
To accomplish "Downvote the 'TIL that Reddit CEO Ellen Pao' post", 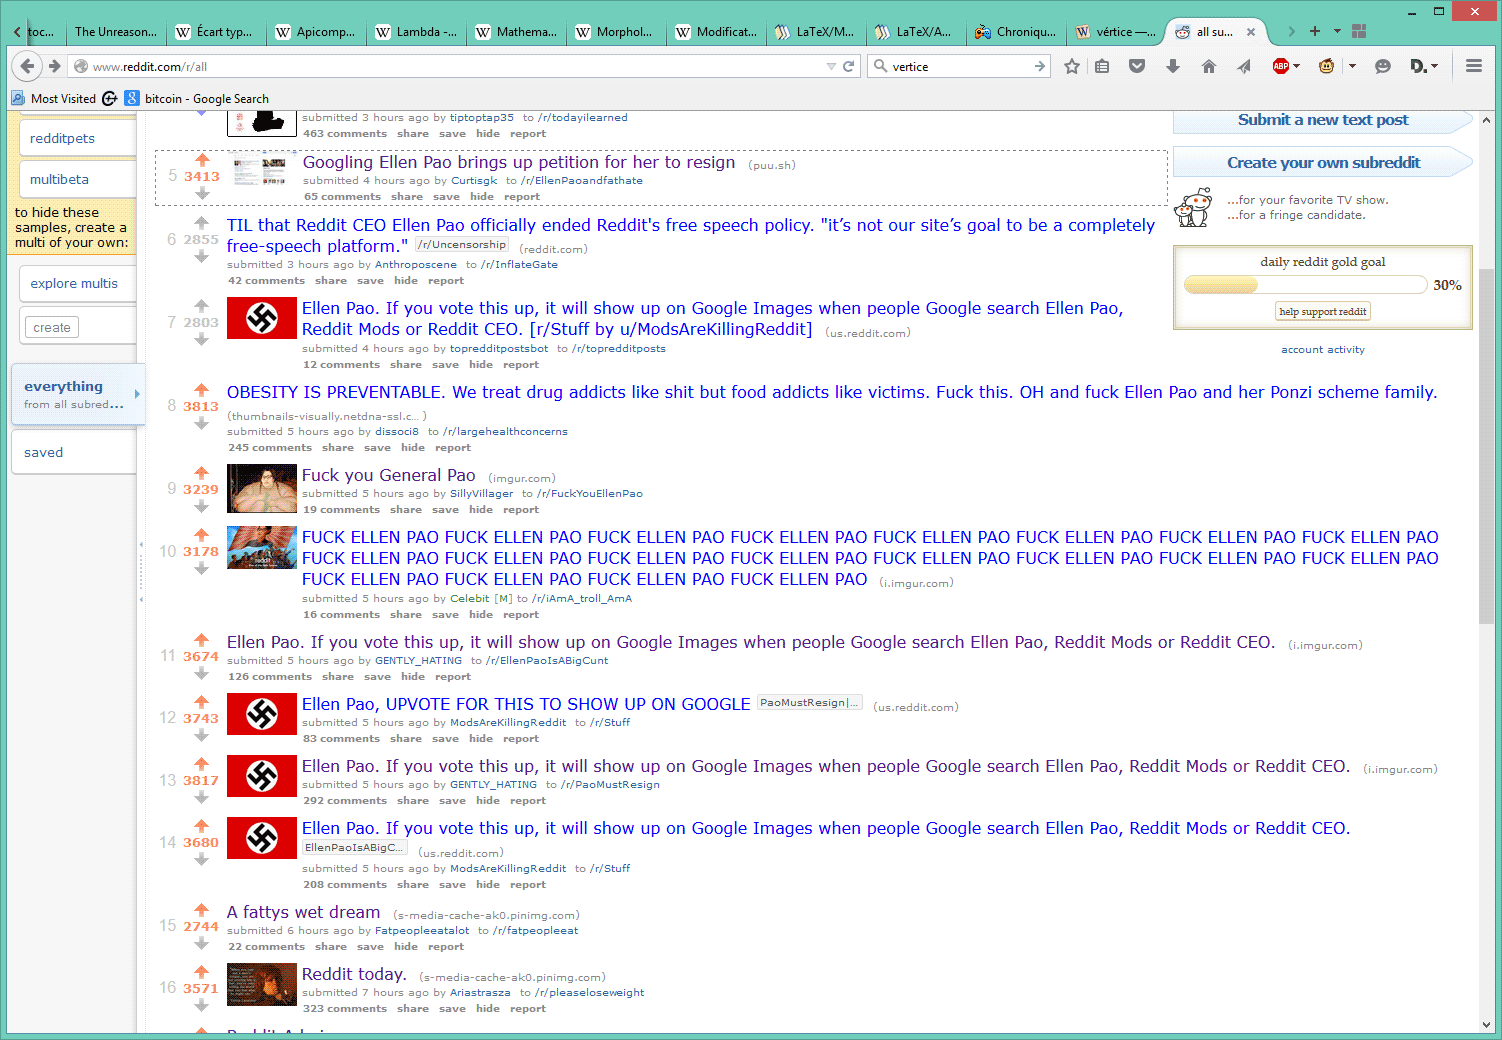I will click(202, 257).
